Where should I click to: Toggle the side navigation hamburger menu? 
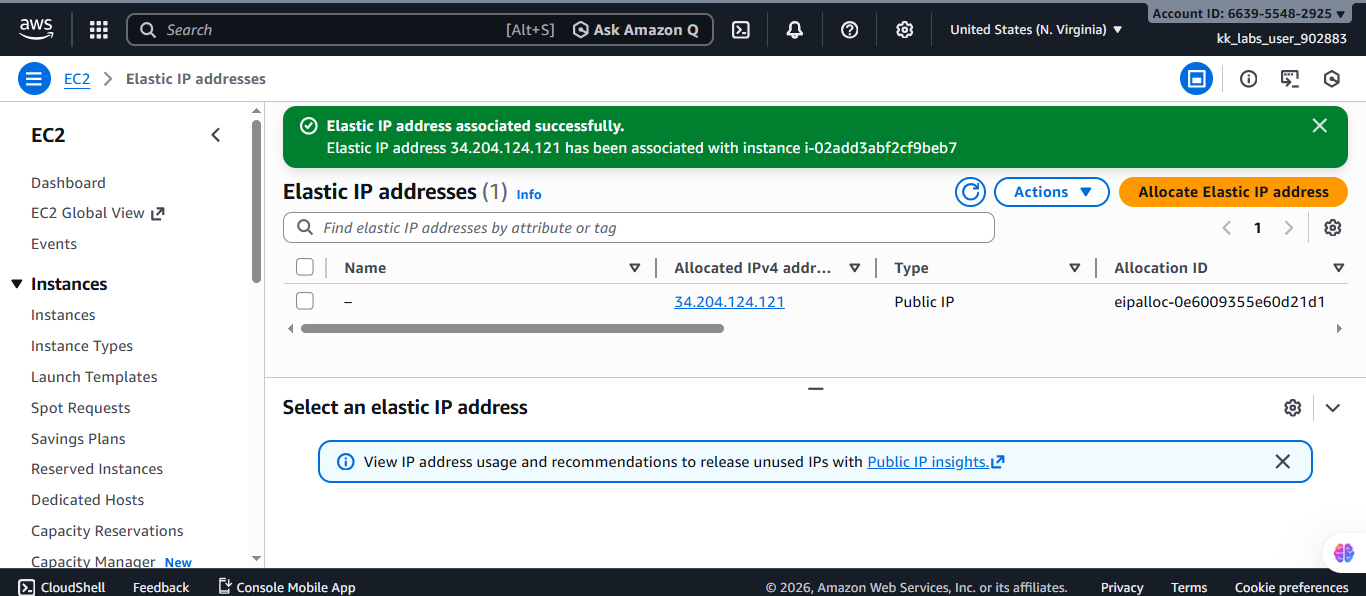34,79
